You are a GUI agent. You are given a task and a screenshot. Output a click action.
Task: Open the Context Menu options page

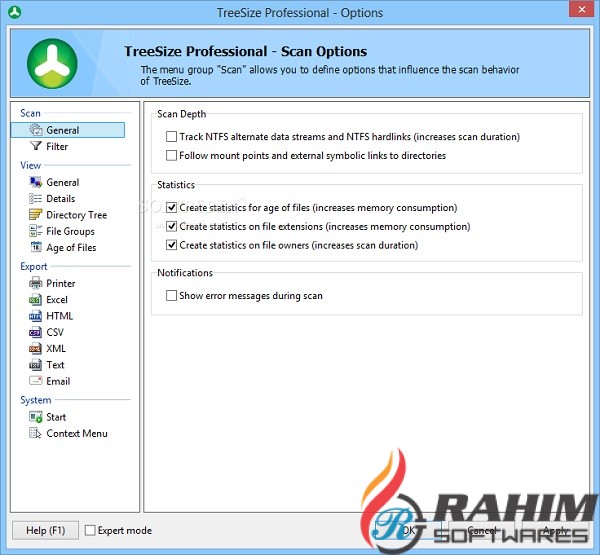77,433
